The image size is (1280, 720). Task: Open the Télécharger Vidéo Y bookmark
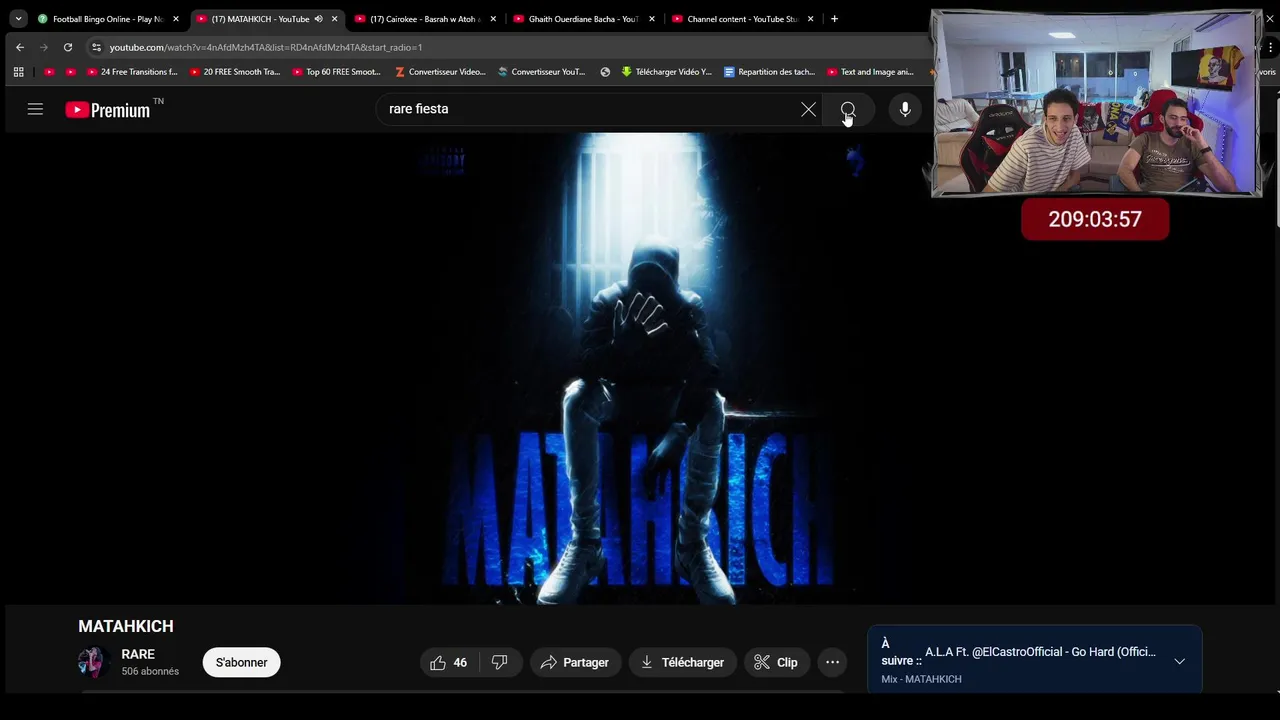click(x=667, y=72)
